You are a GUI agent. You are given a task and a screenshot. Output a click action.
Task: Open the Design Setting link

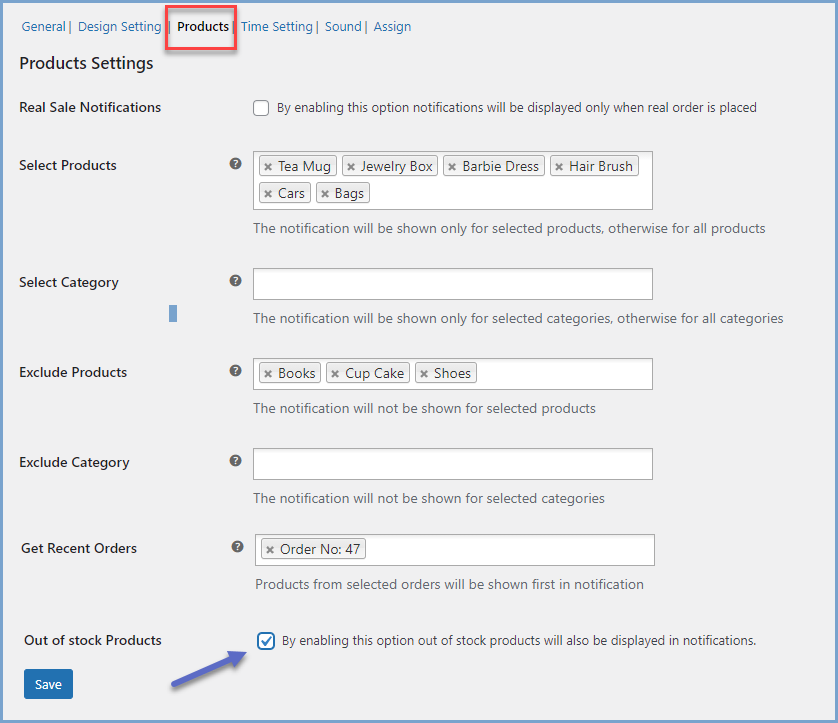pyautogui.click(x=119, y=26)
